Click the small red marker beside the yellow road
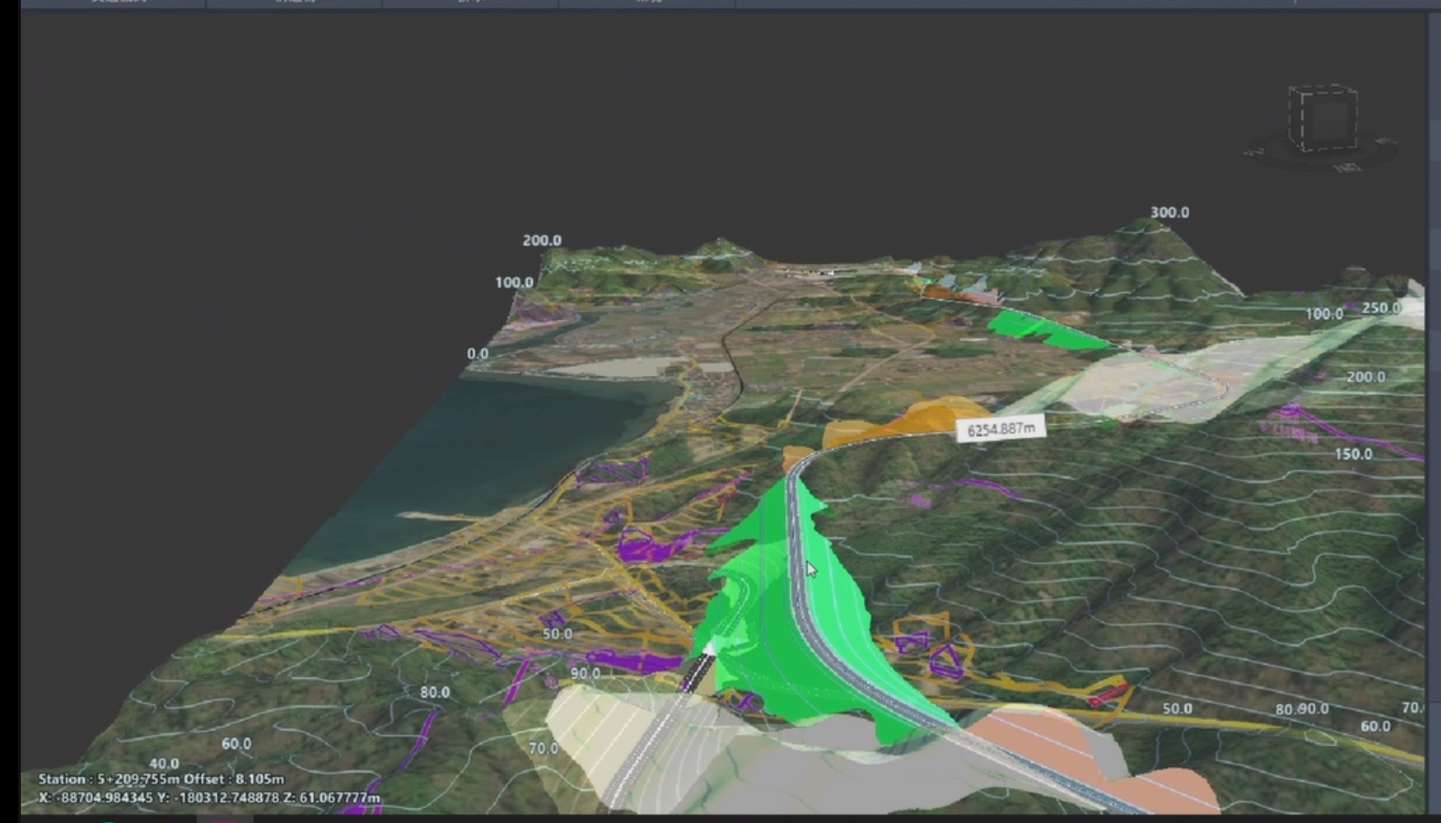 (x=1110, y=693)
